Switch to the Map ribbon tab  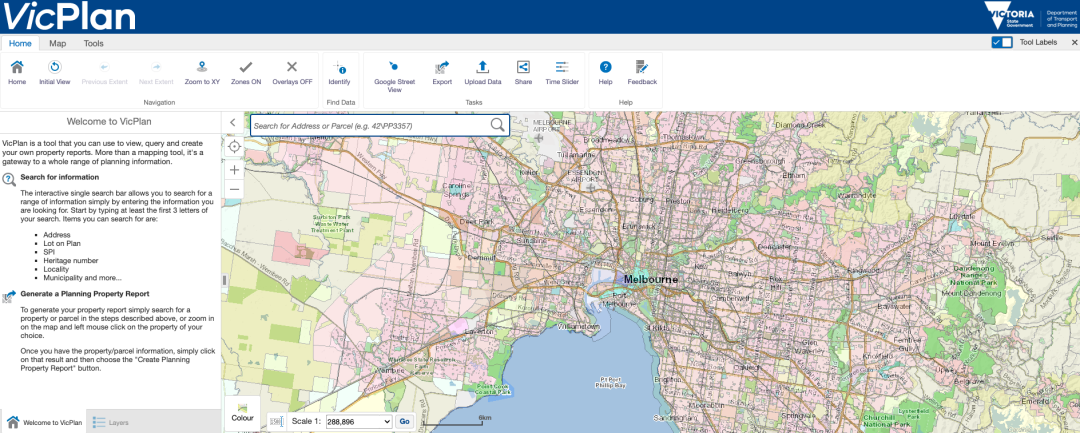pos(58,43)
